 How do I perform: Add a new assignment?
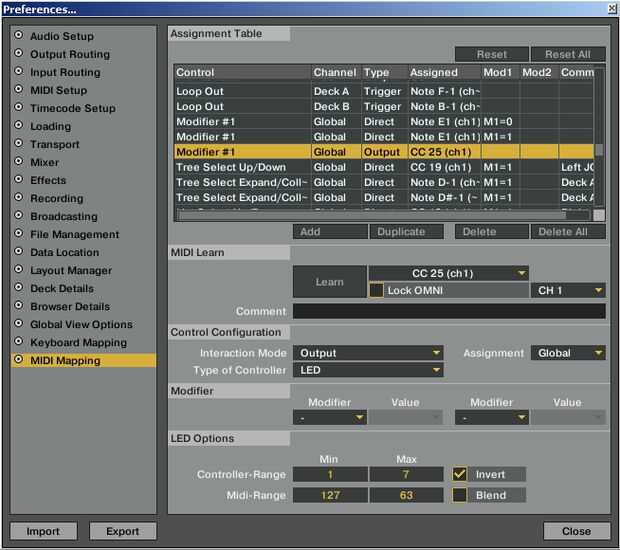[x=330, y=232]
